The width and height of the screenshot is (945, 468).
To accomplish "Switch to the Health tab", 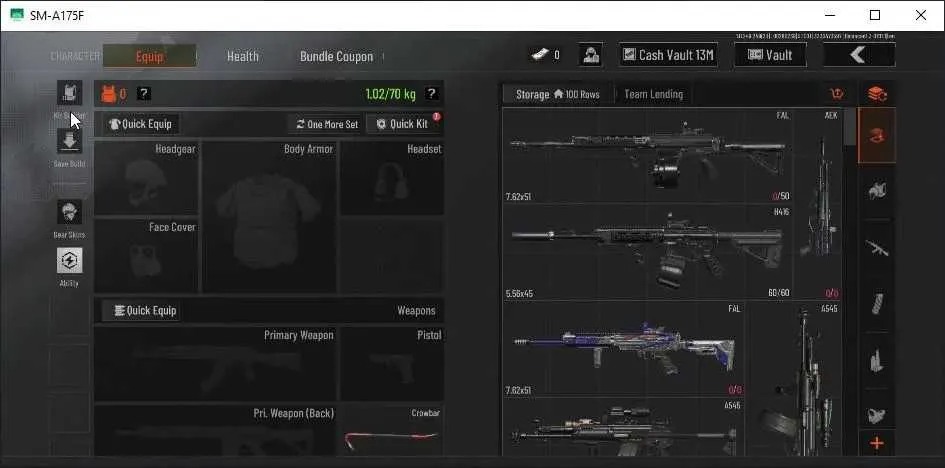I will (x=242, y=56).
